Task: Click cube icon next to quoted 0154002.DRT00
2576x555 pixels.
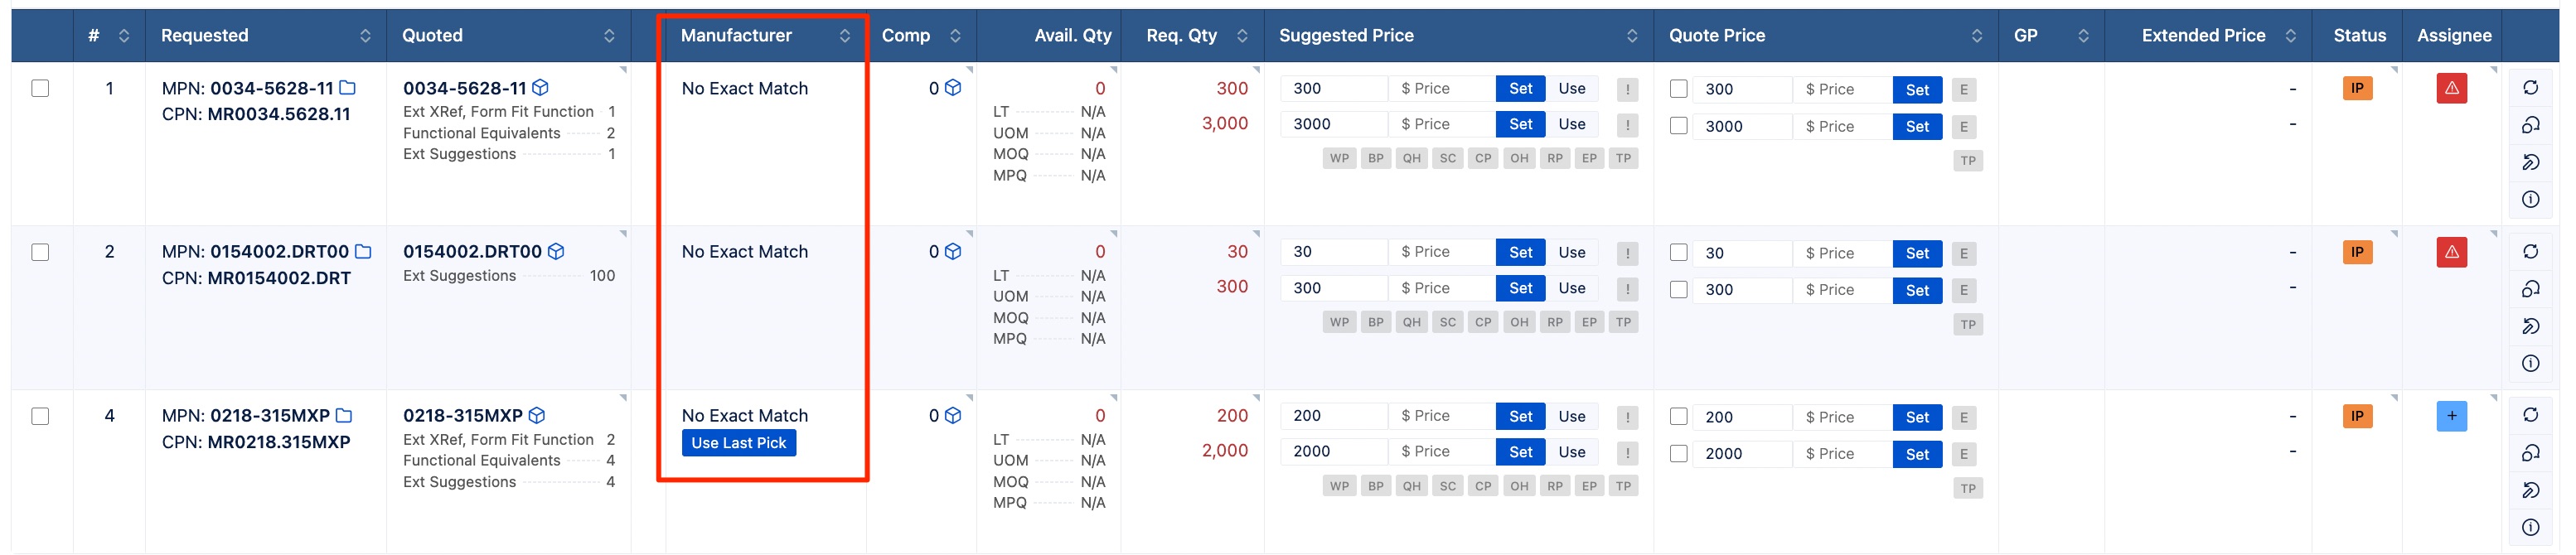Action: click(x=556, y=252)
